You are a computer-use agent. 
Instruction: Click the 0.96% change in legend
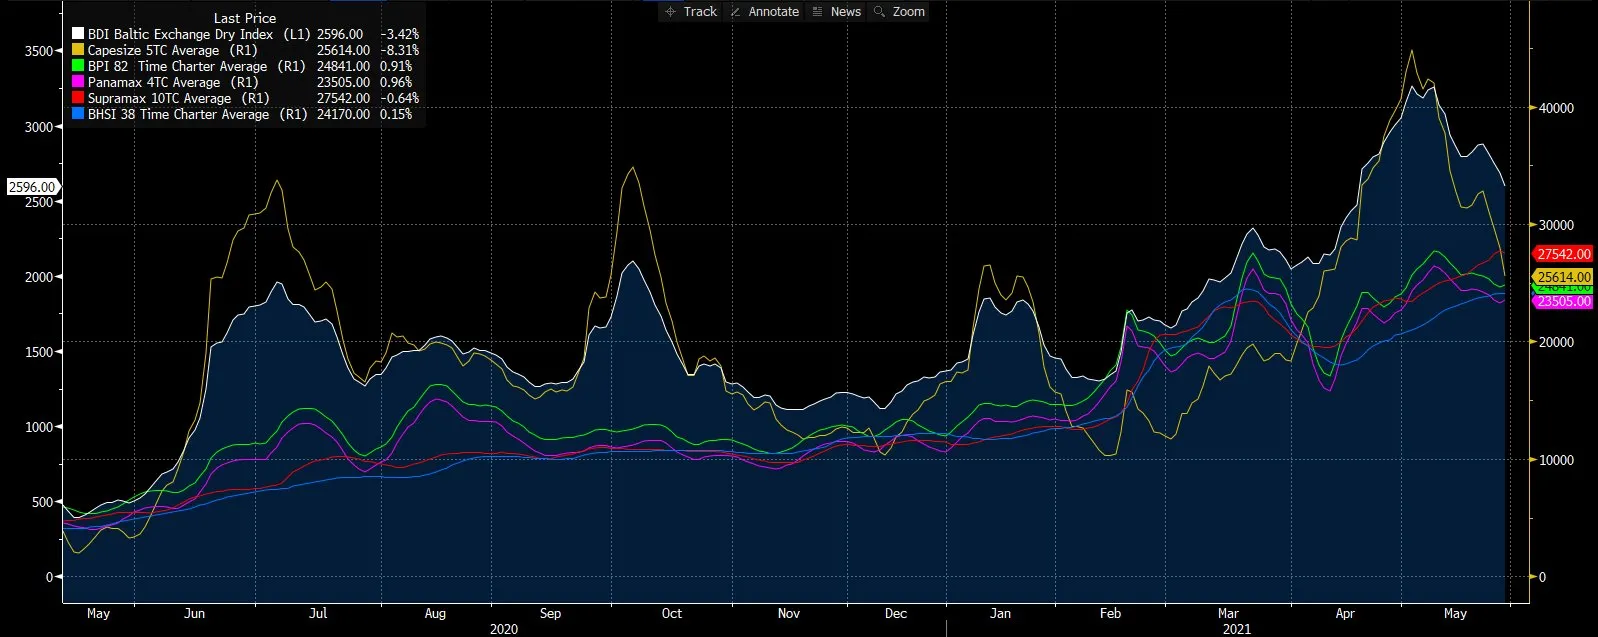(396, 82)
